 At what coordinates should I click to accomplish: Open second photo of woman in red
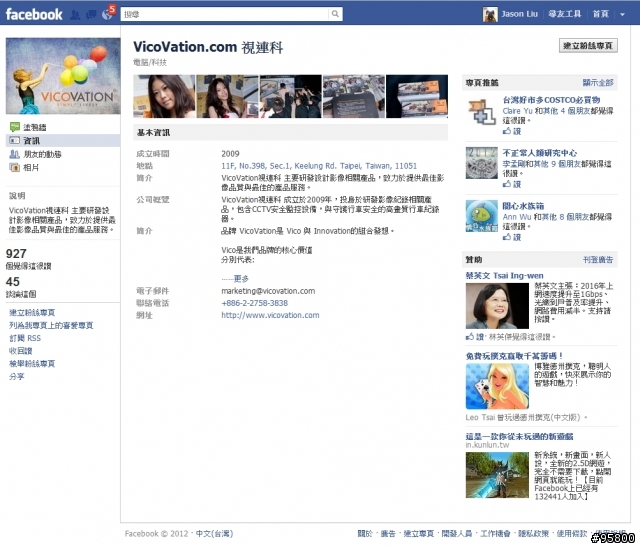point(227,96)
